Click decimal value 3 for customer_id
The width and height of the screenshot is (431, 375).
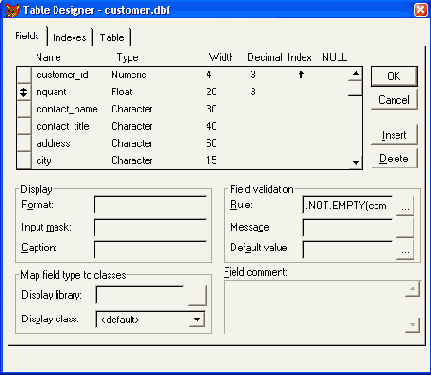tap(253, 75)
